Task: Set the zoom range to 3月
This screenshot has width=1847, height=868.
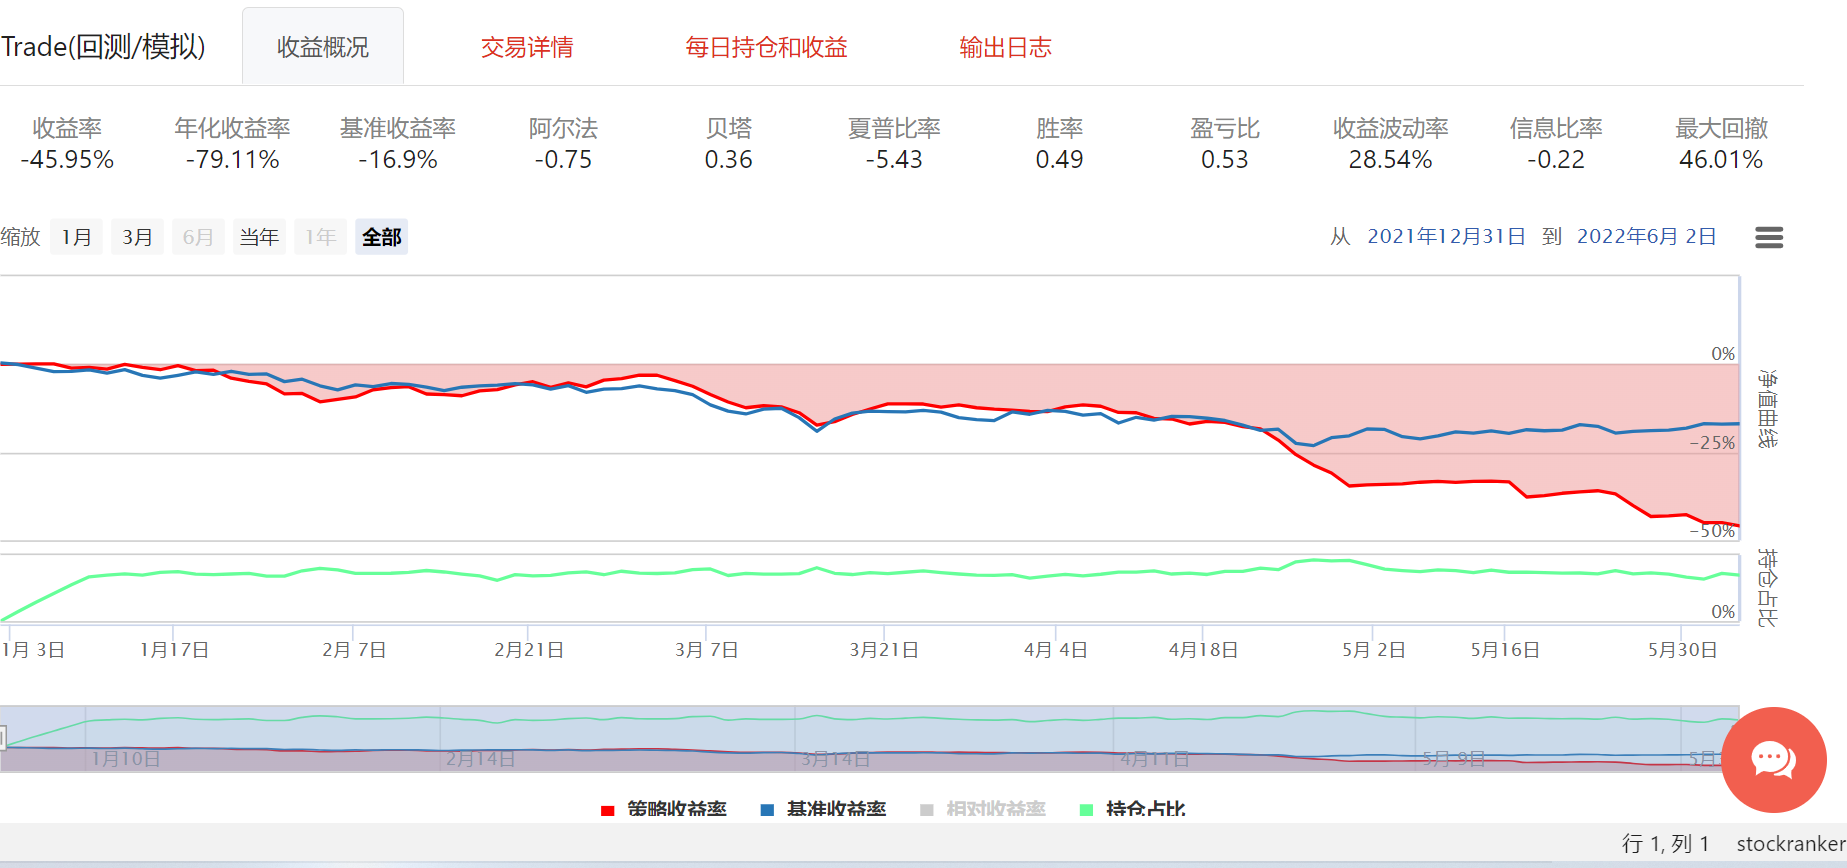Action: point(137,237)
